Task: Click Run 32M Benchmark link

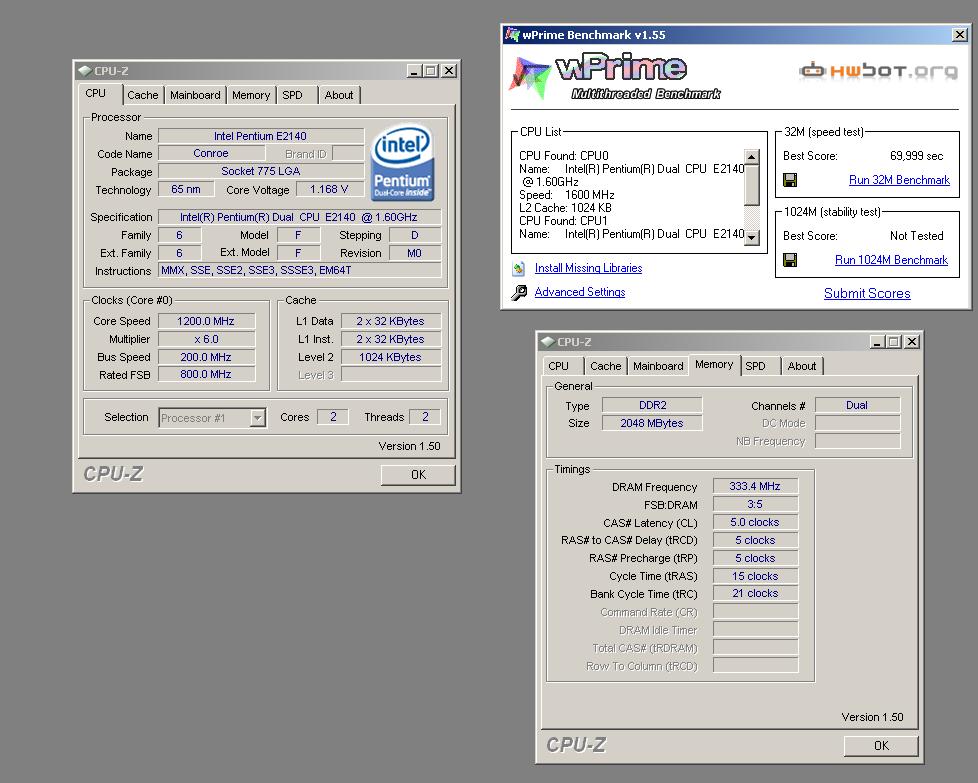Action: tap(899, 180)
